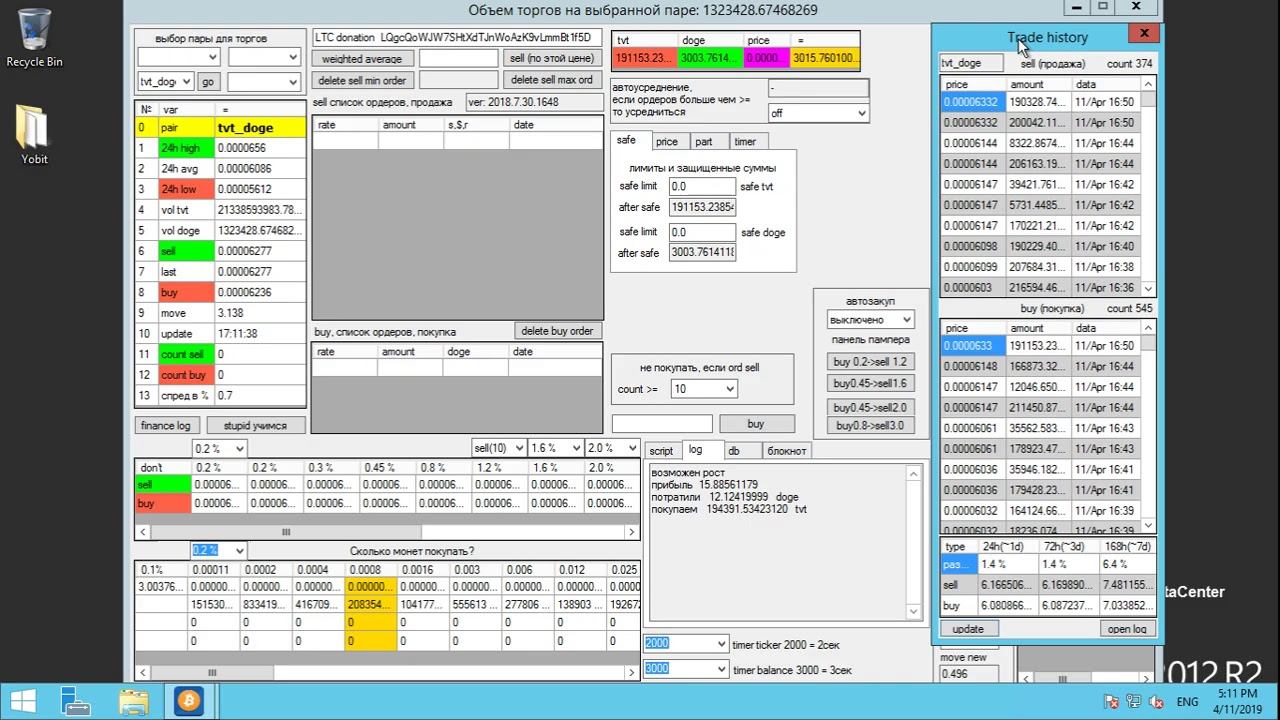Switch to the price tab

(667, 142)
